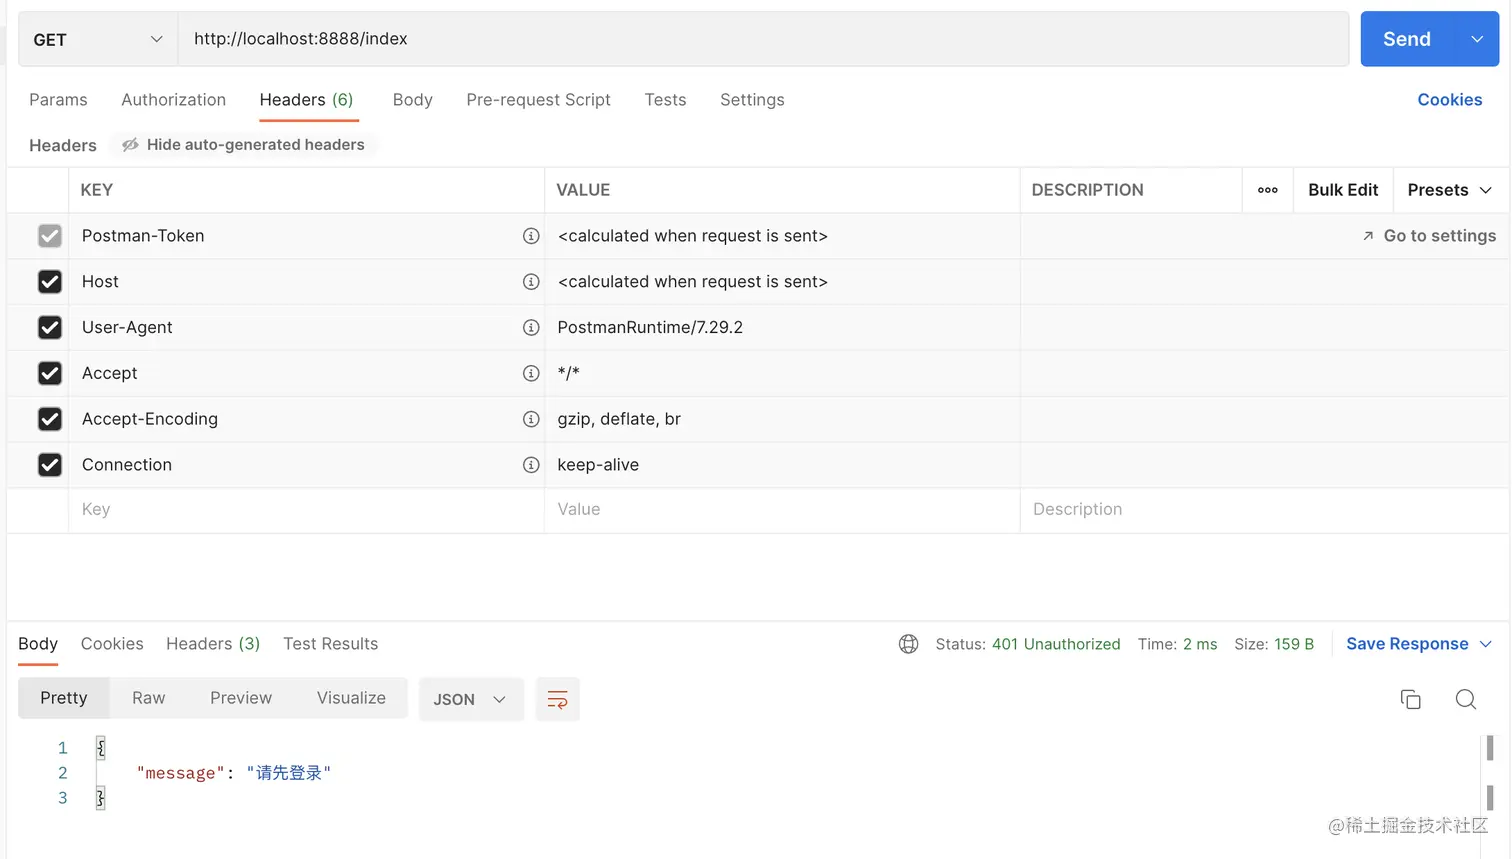This screenshot has width=1512, height=859.
Task: Open the Cookies link
Action: pyautogui.click(x=1449, y=100)
